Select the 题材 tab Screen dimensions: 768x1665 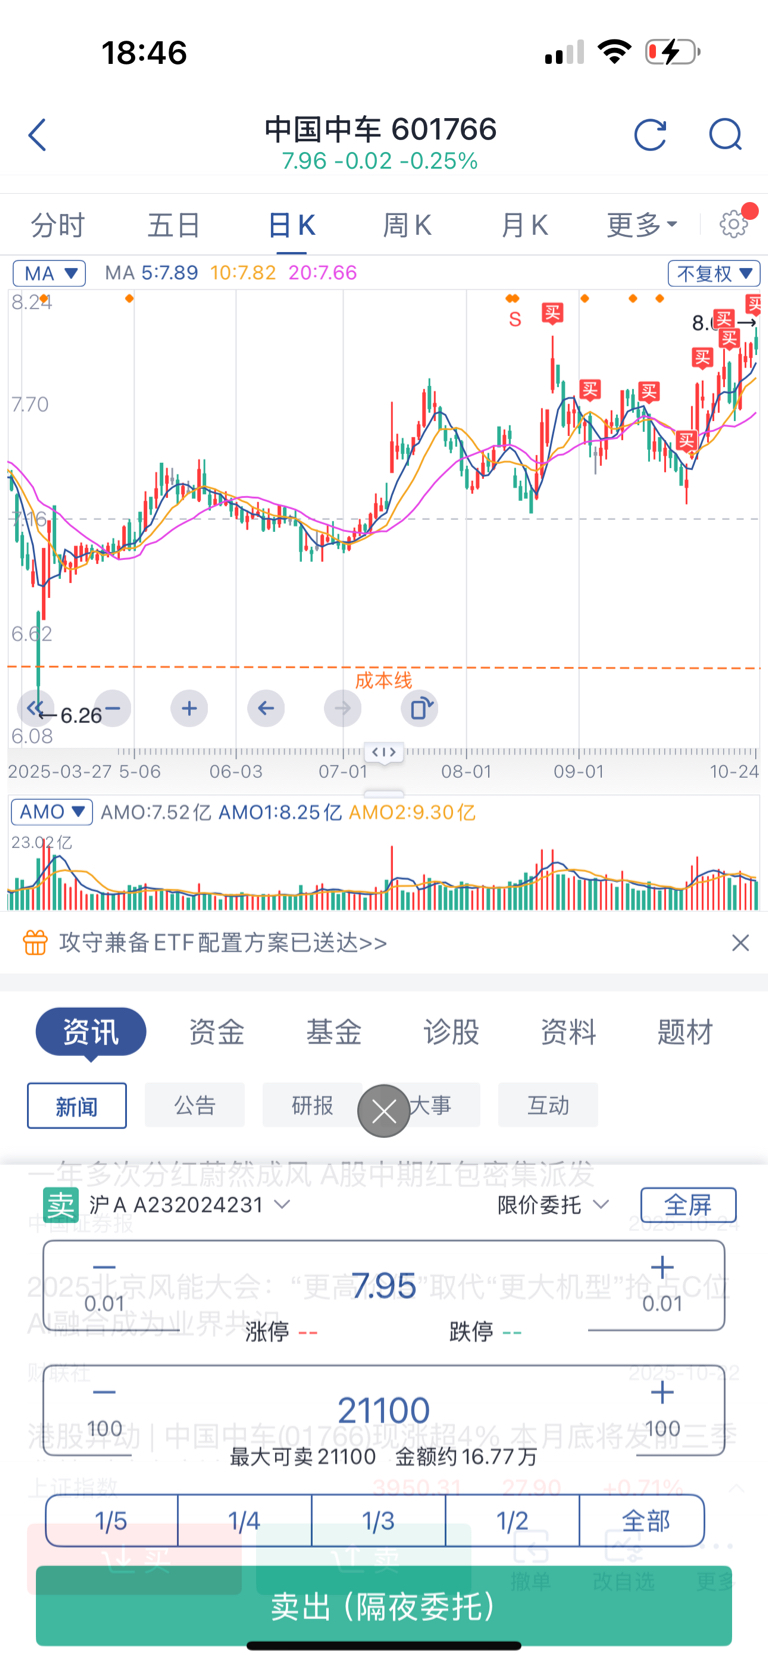point(685,1032)
